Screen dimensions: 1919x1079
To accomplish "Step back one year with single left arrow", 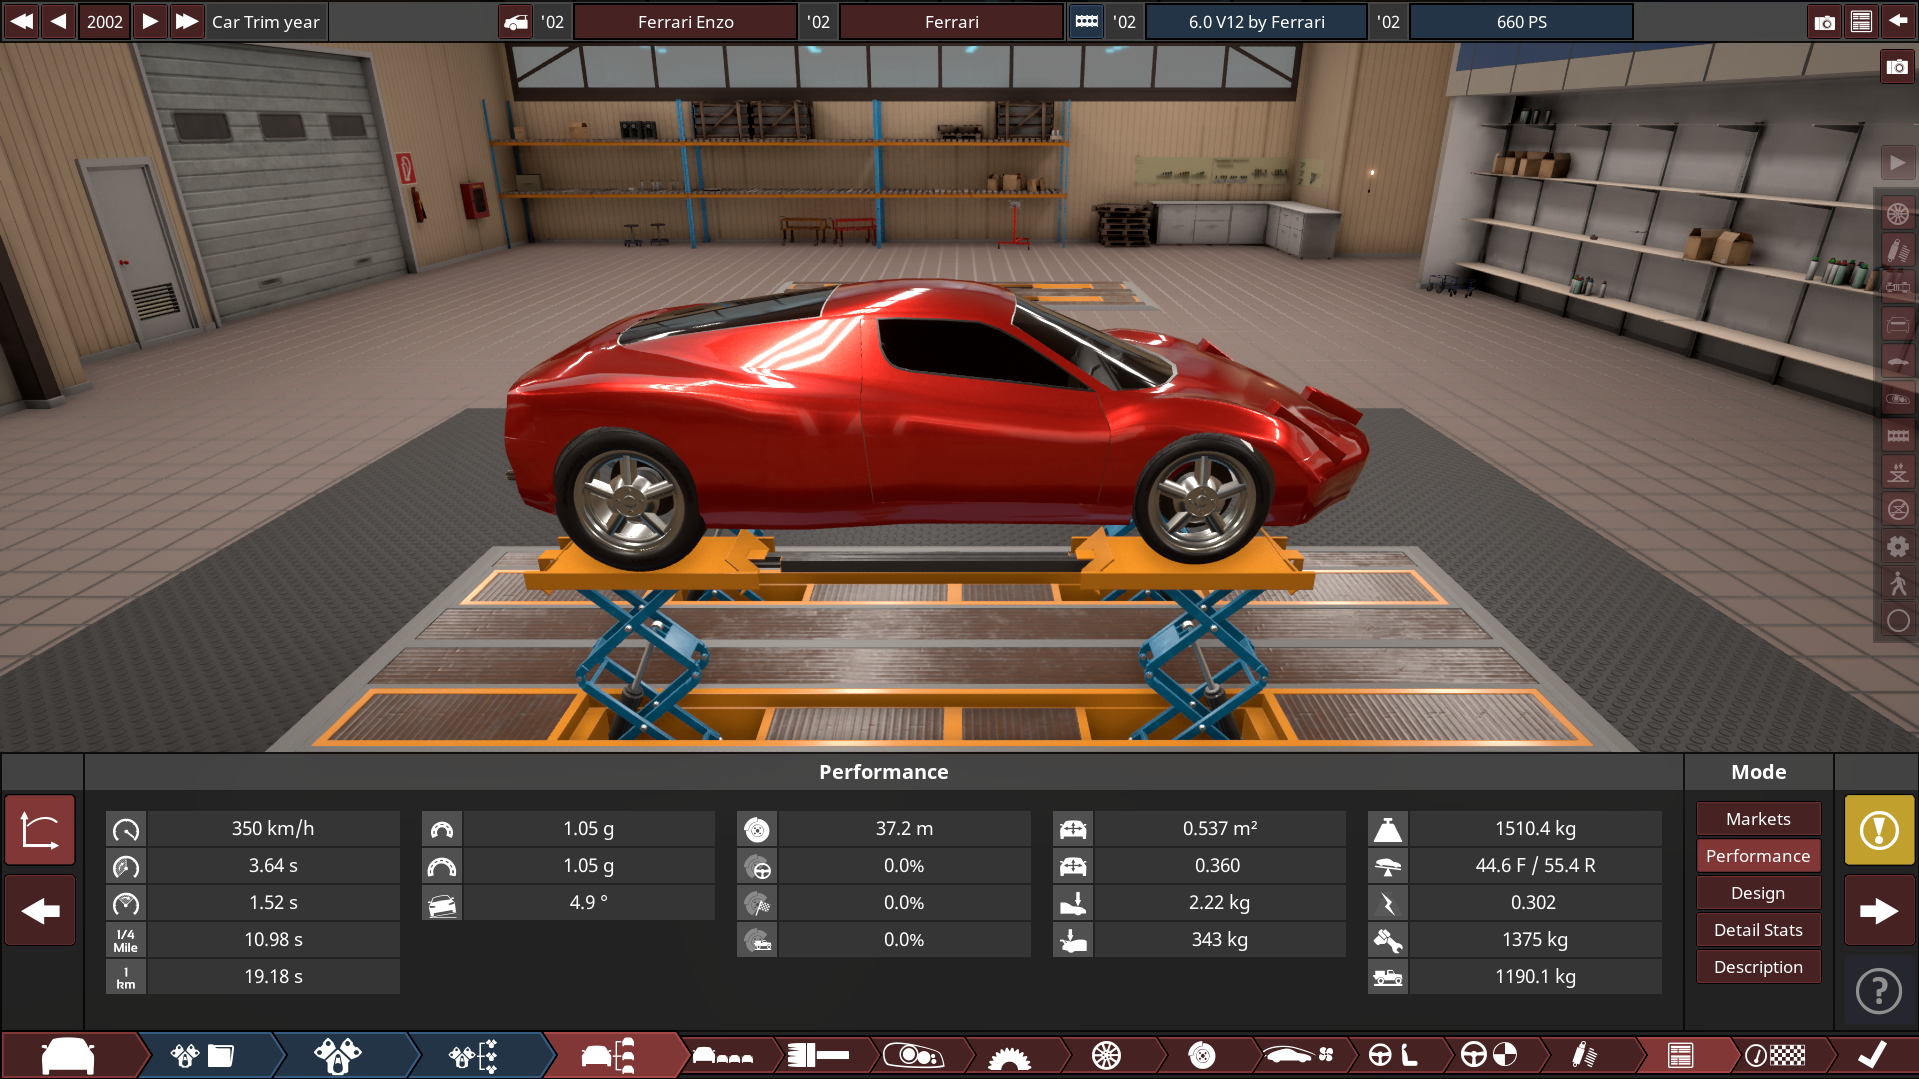I will 59,21.
